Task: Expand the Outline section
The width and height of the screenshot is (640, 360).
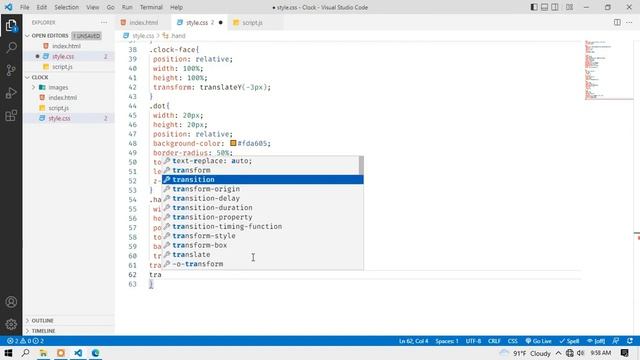Action: click(x=42, y=320)
